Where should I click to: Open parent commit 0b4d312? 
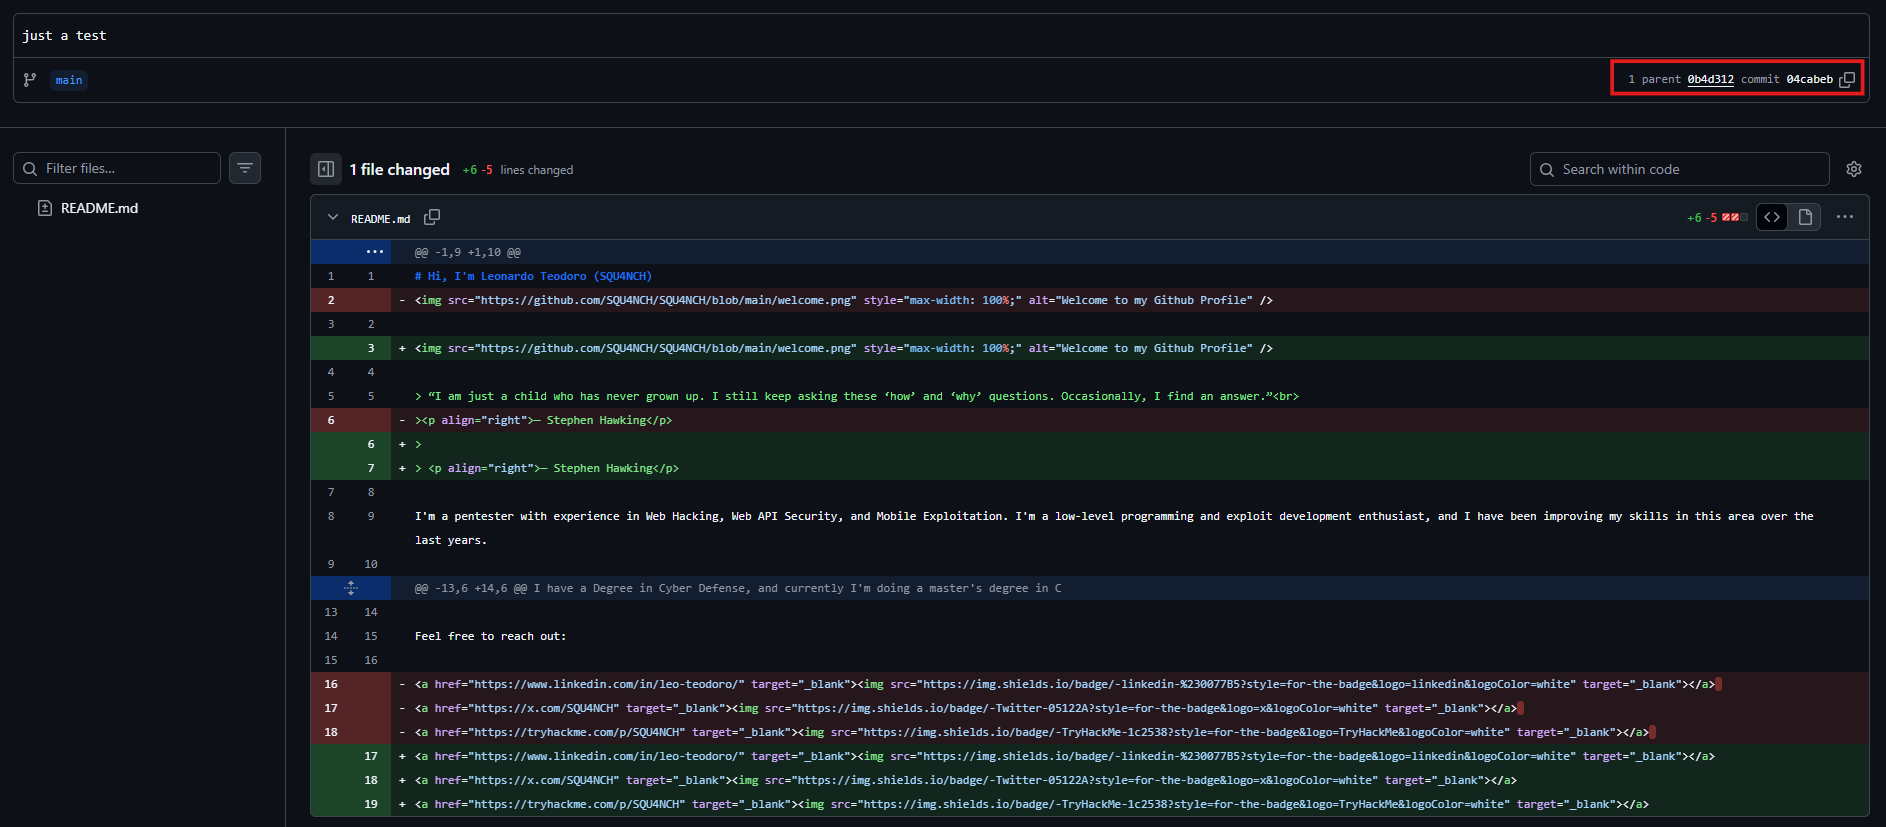coord(1710,80)
